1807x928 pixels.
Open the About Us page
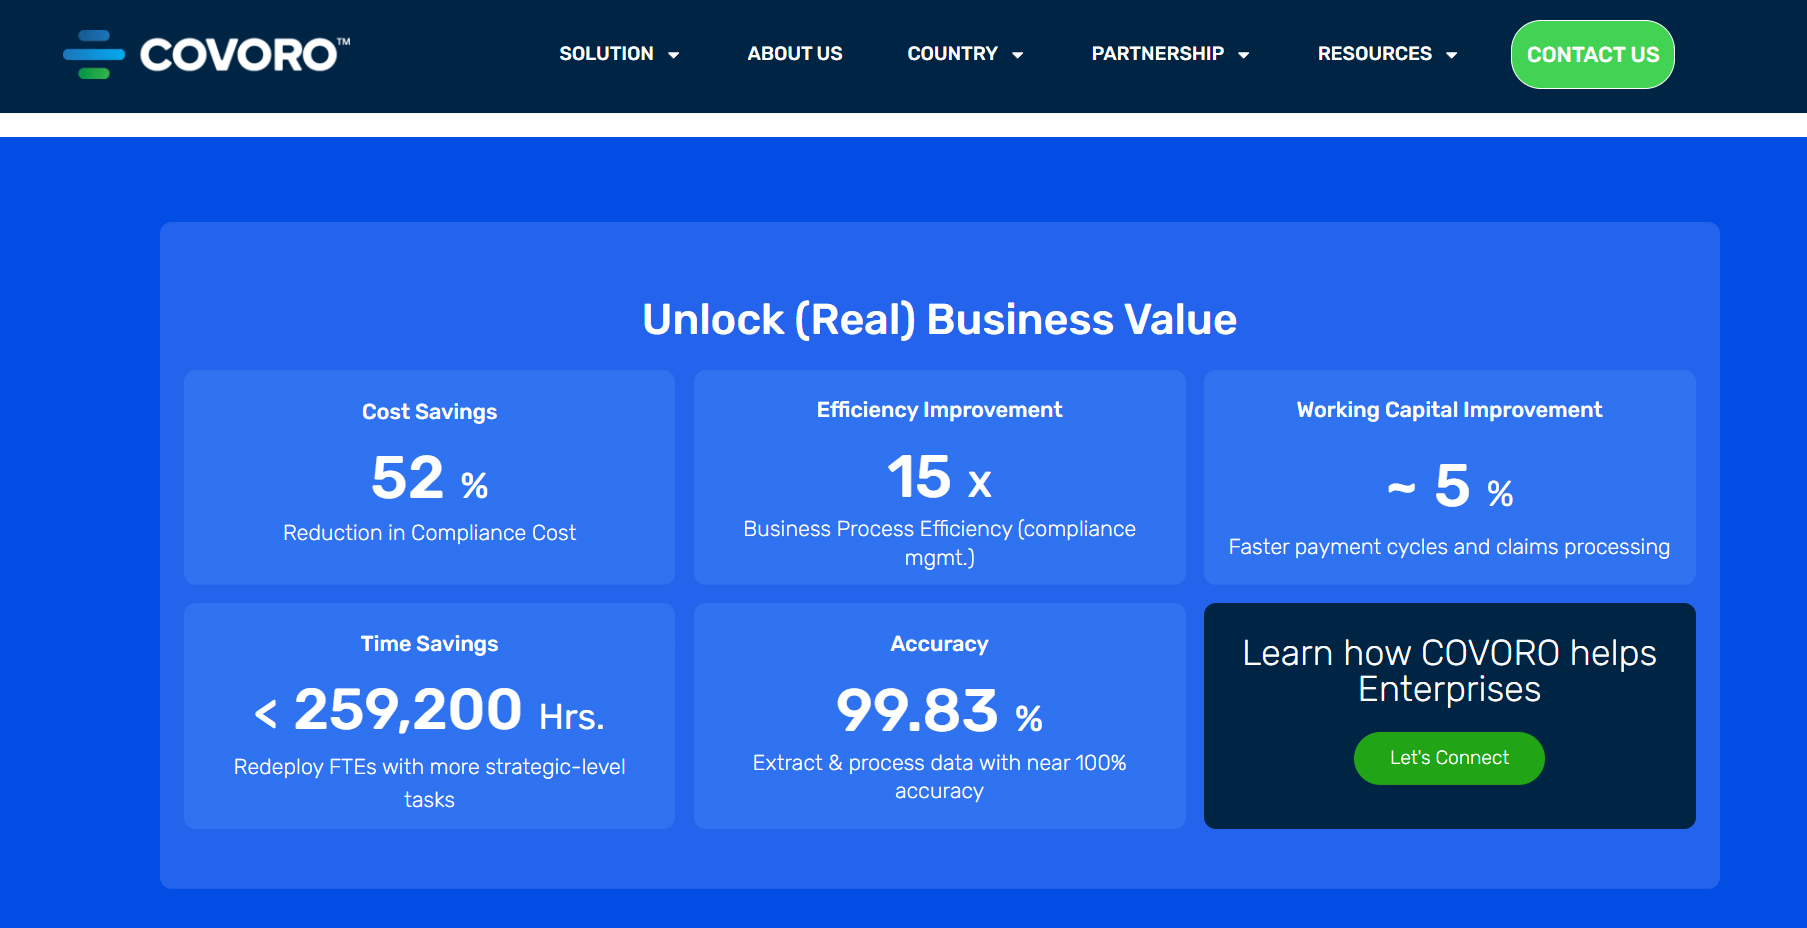[795, 54]
